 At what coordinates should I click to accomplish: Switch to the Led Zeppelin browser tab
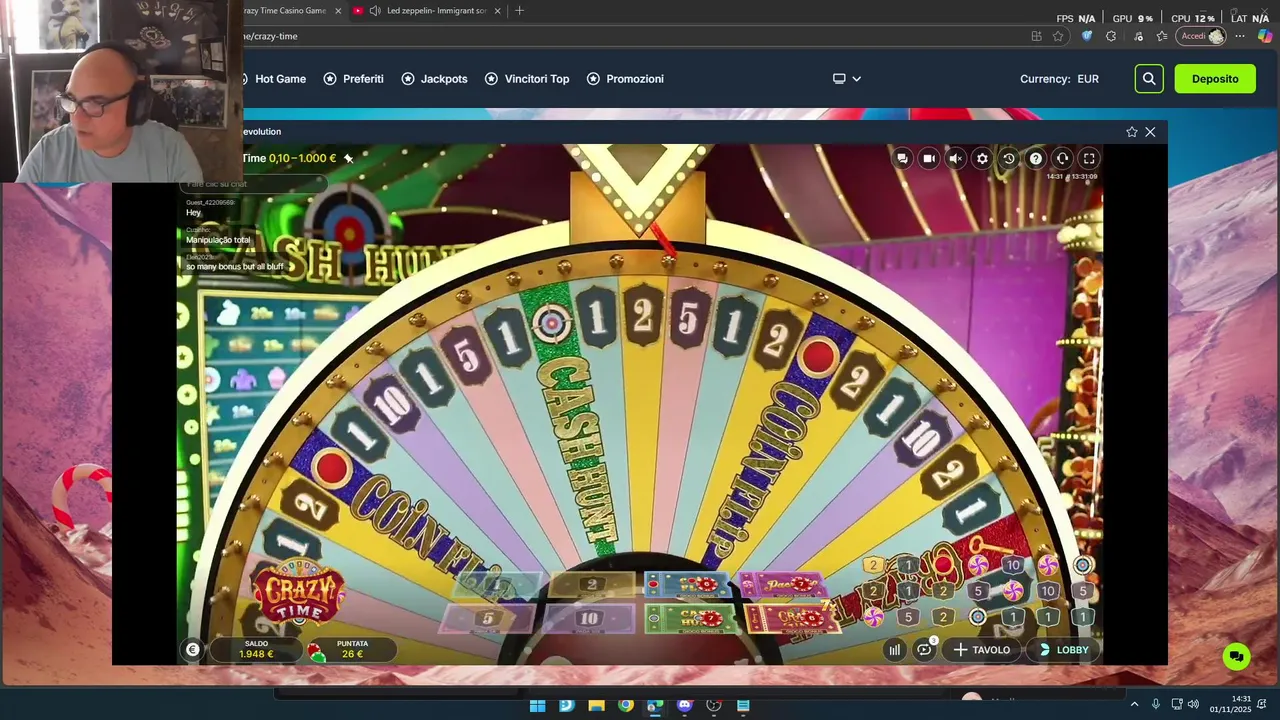pyautogui.click(x=426, y=11)
